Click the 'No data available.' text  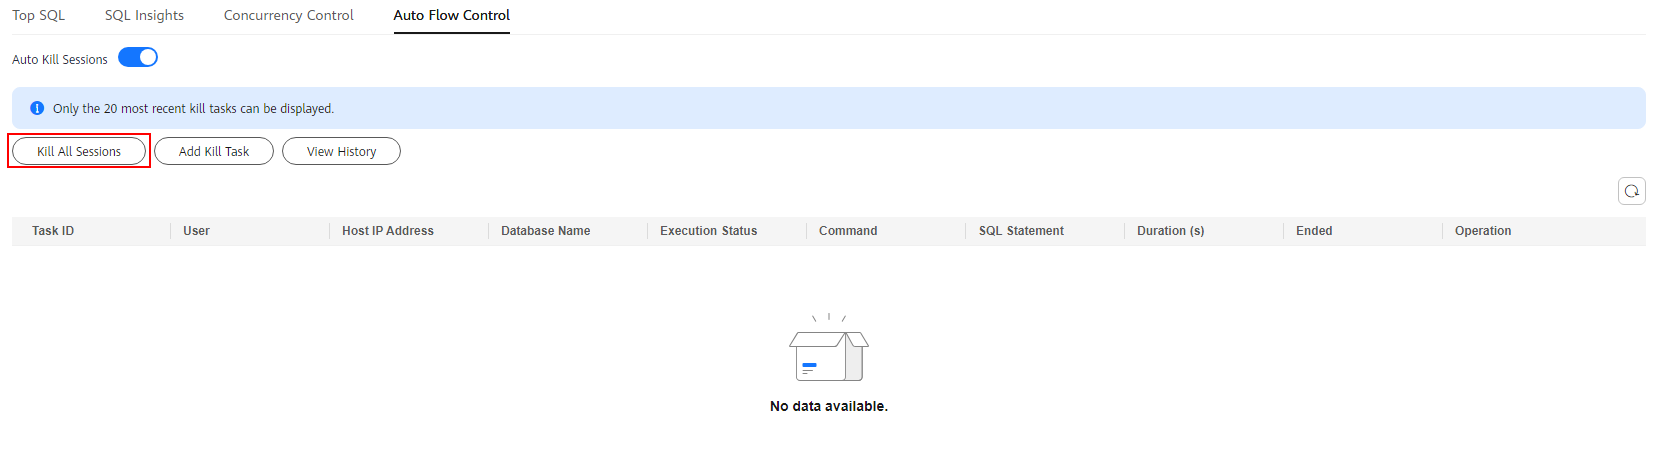coord(829,406)
